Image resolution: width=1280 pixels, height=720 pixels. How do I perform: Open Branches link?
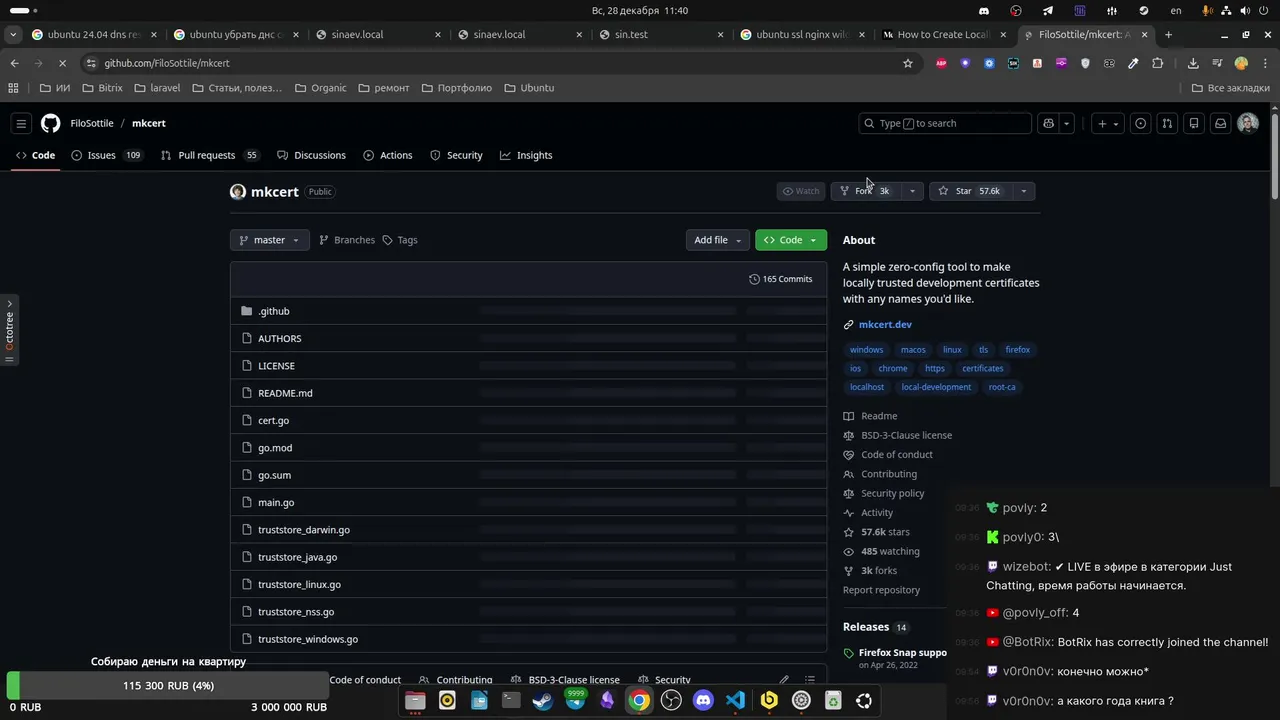(x=346, y=240)
